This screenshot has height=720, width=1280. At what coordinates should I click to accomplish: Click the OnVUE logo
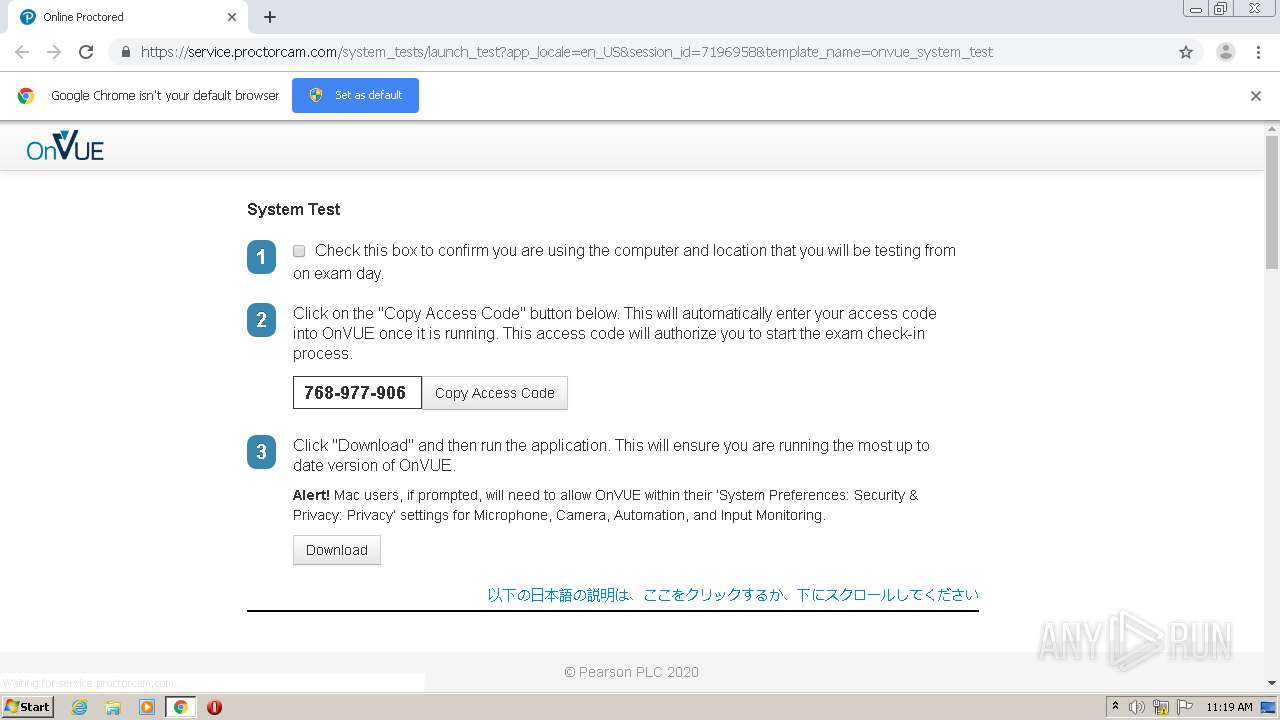[x=65, y=146]
